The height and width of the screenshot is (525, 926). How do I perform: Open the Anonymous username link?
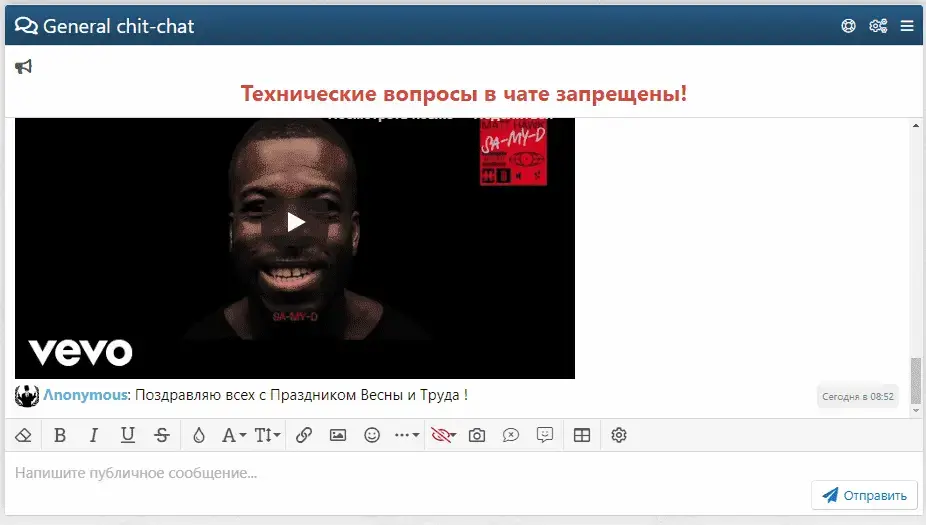pos(86,395)
